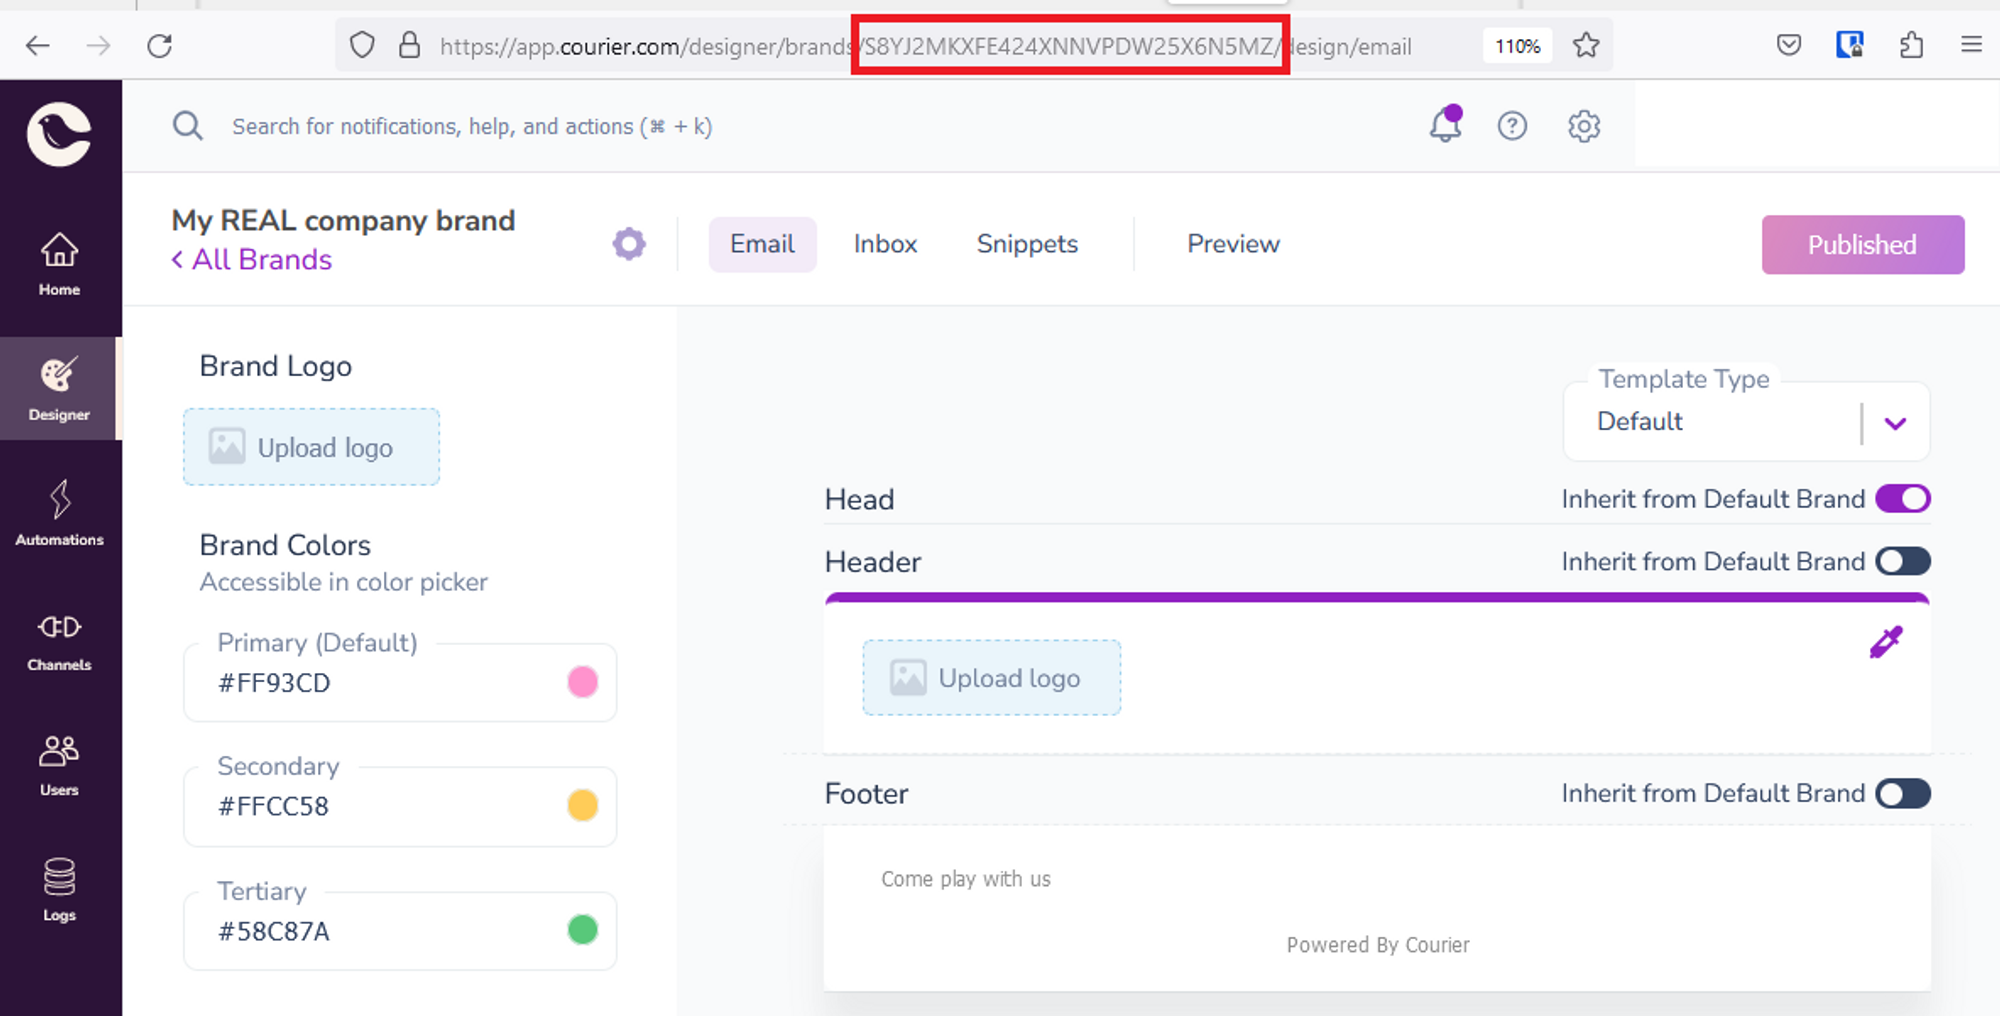The image size is (2000, 1016).
Task: Open Logs in the sidebar
Action: pos(59,889)
